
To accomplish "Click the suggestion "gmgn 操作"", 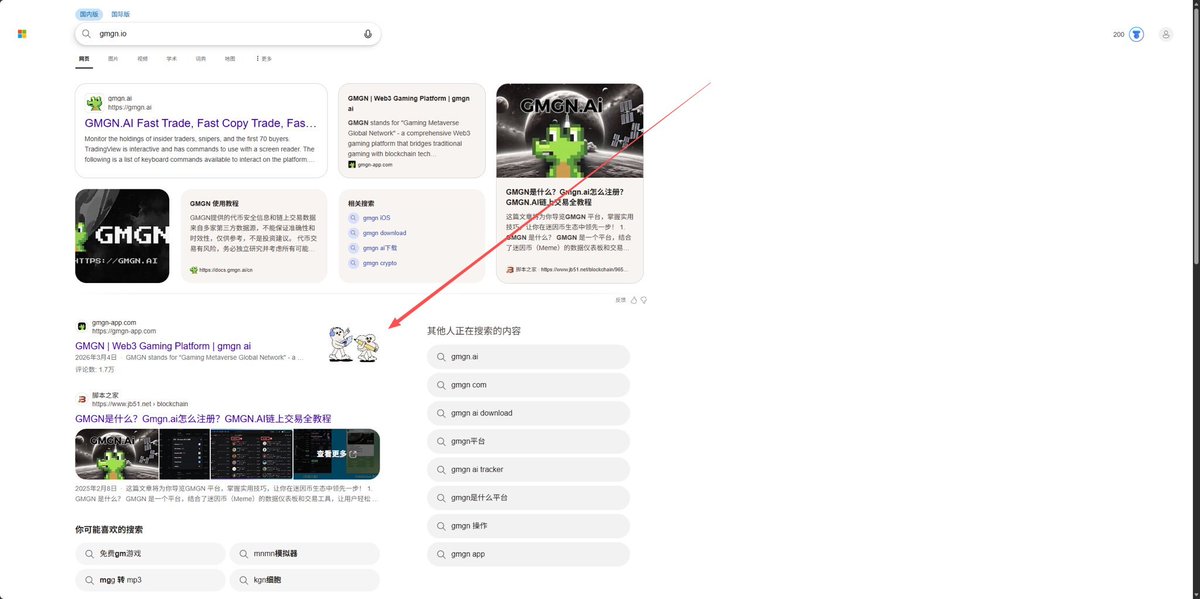I will click(528, 525).
